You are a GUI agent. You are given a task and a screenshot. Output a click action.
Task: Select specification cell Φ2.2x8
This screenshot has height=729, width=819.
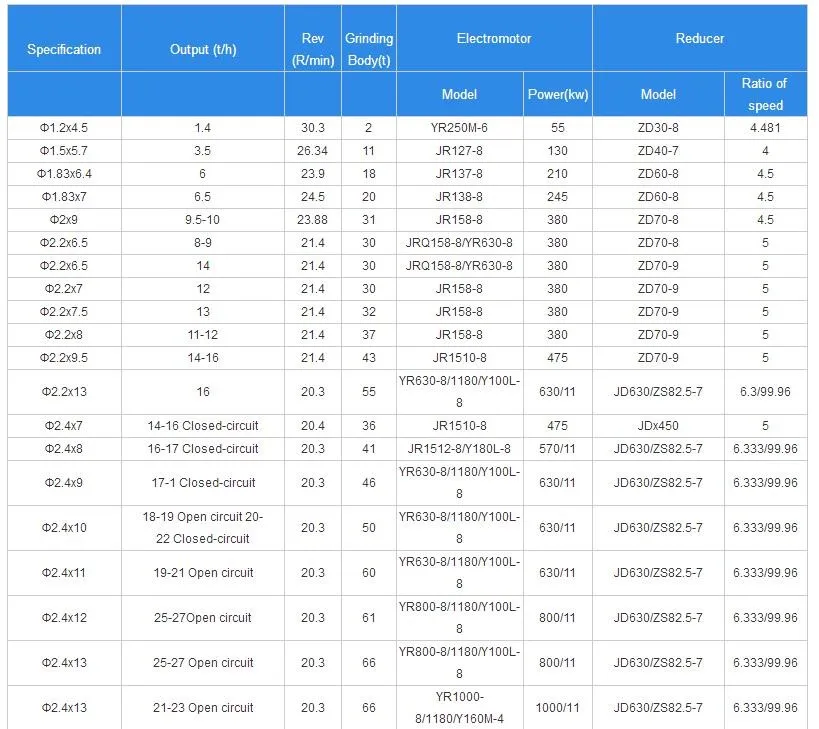[x=64, y=335]
